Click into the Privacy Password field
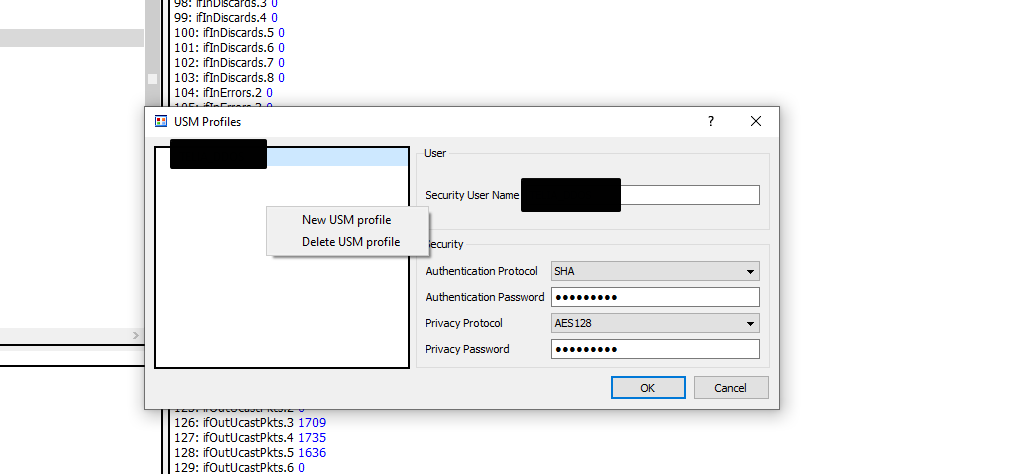Screen dimensions: 1015x474 655,349
